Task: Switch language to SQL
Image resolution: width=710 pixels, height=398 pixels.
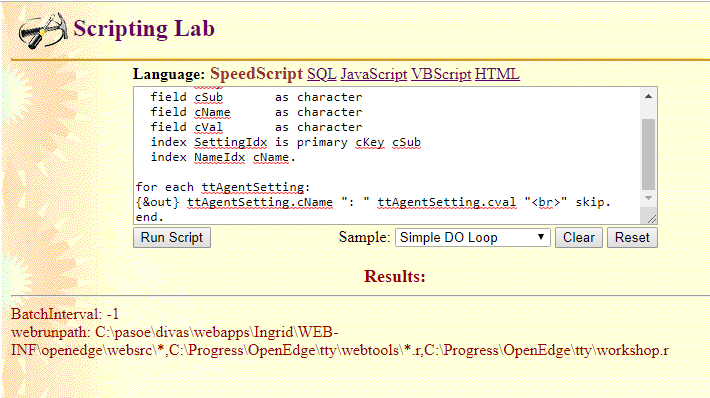Action: point(321,74)
